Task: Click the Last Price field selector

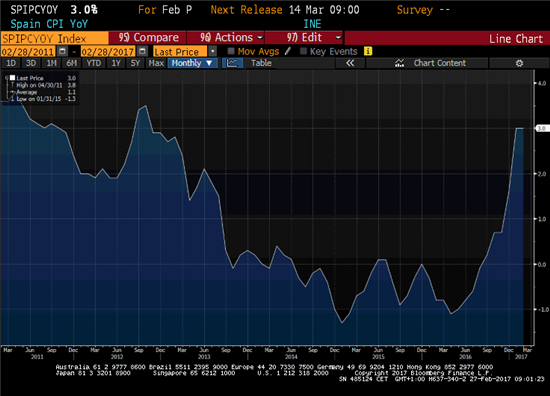Action: point(180,52)
